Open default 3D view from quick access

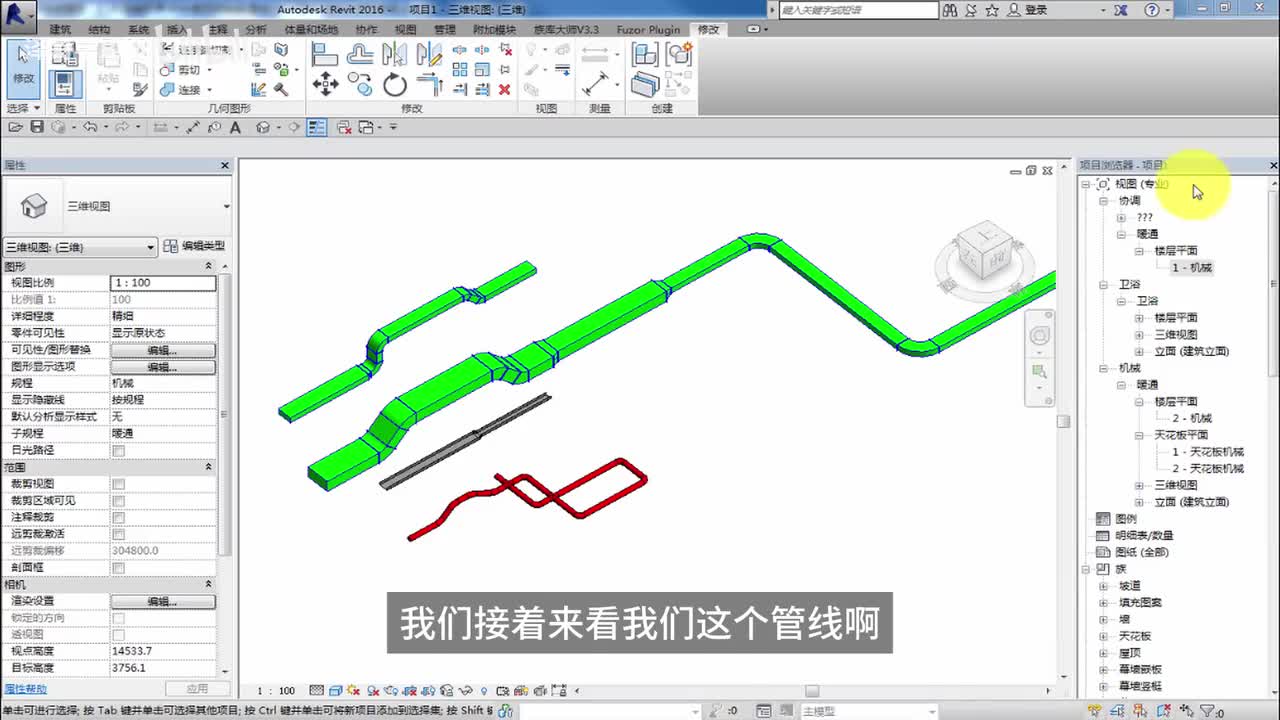click(x=262, y=127)
